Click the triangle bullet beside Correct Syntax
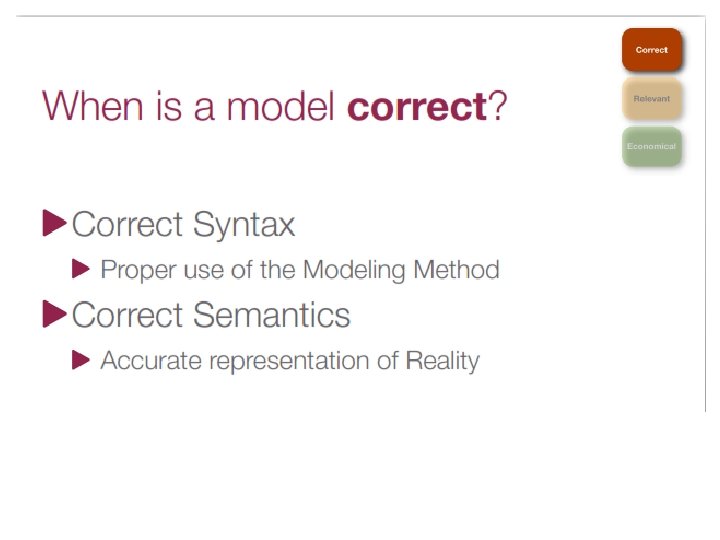 click(x=55, y=223)
